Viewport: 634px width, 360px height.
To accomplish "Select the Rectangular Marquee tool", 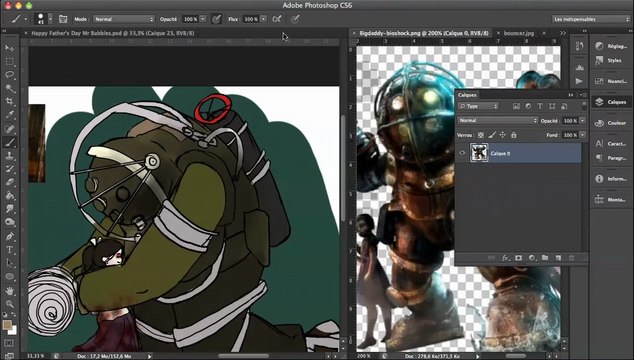I will tap(10, 61).
